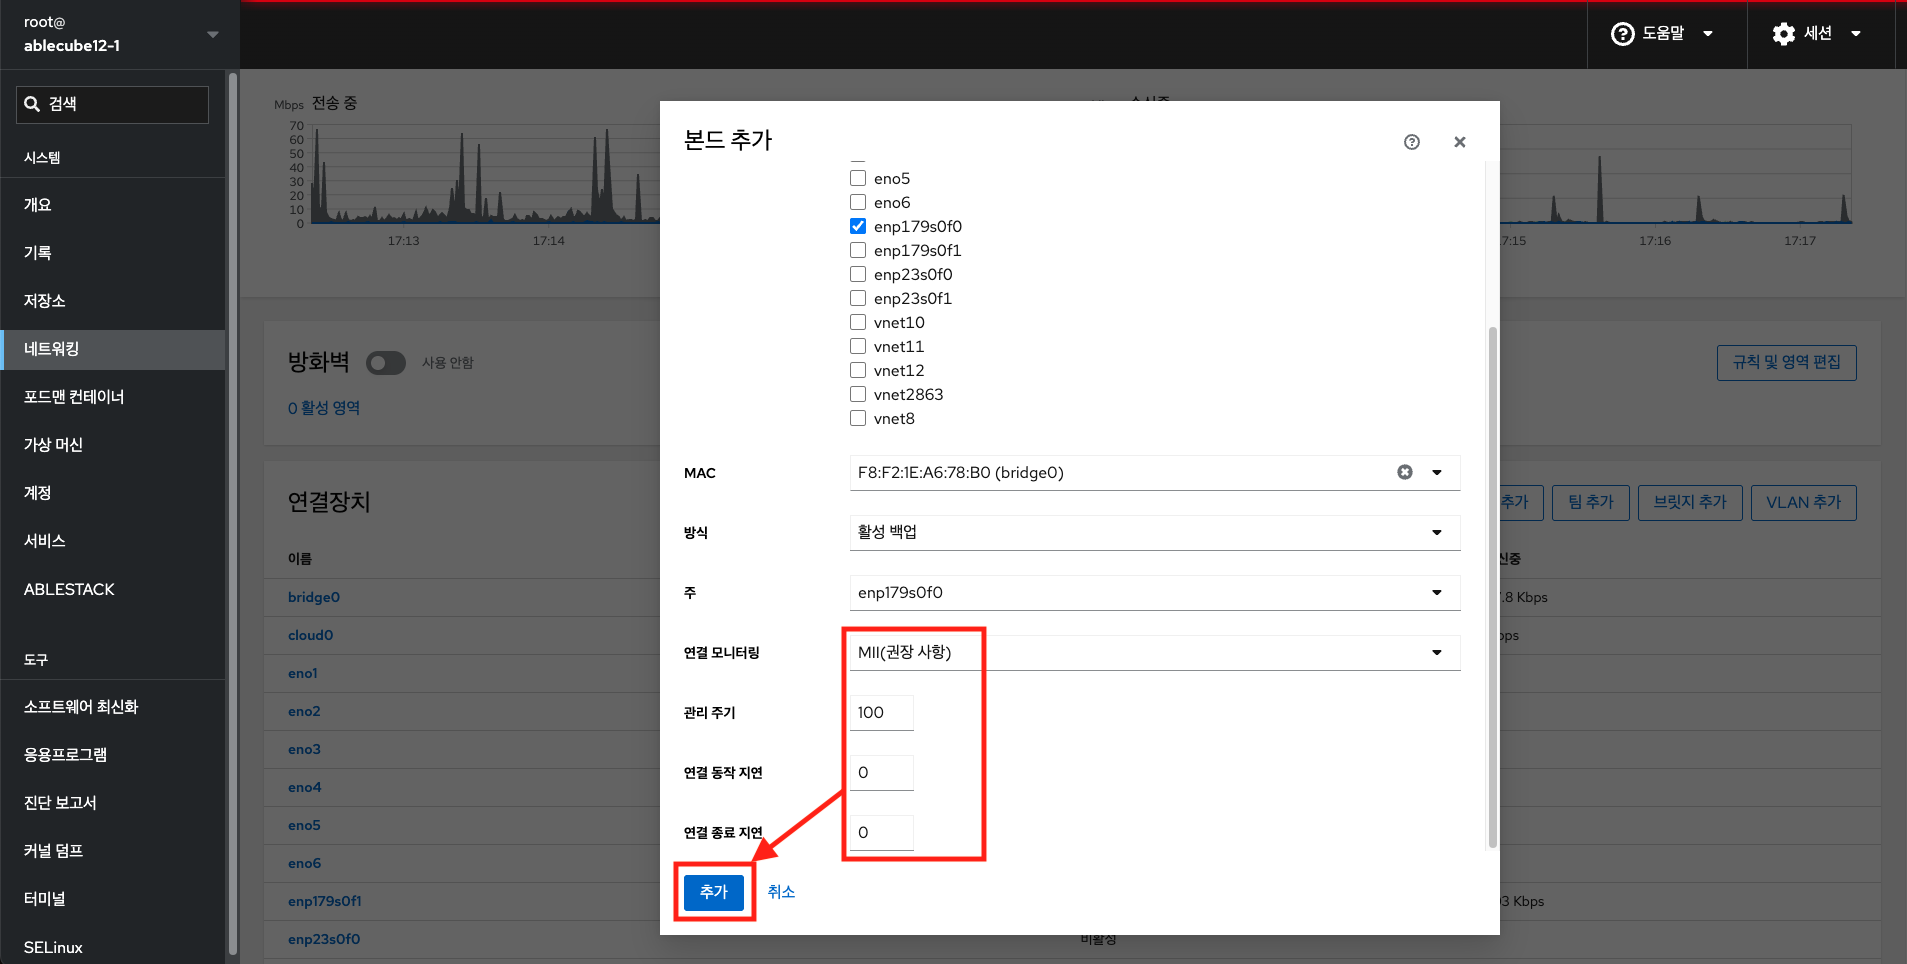The image size is (1907, 964).
Task: Expand the 연결 모니터링 dropdown
Action: (1154, 652)
